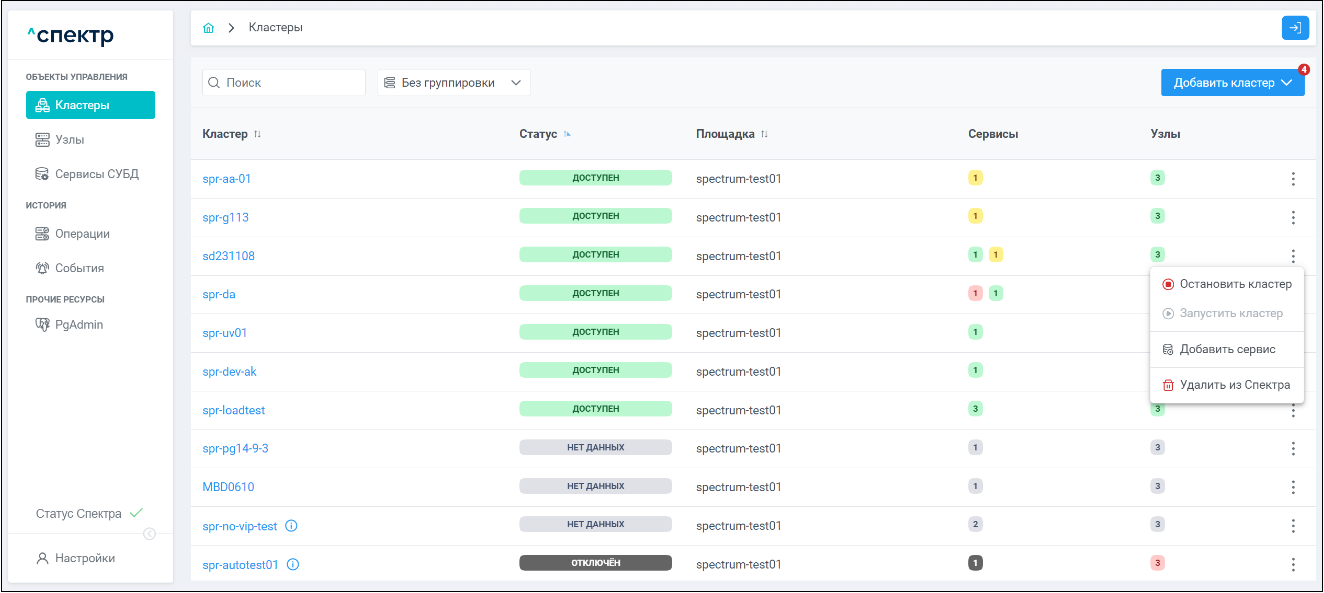Screen dimensions: 1324x593
Task: Sort the table by Площадка column
Action: pyautogui.click(x=764, y=134)
